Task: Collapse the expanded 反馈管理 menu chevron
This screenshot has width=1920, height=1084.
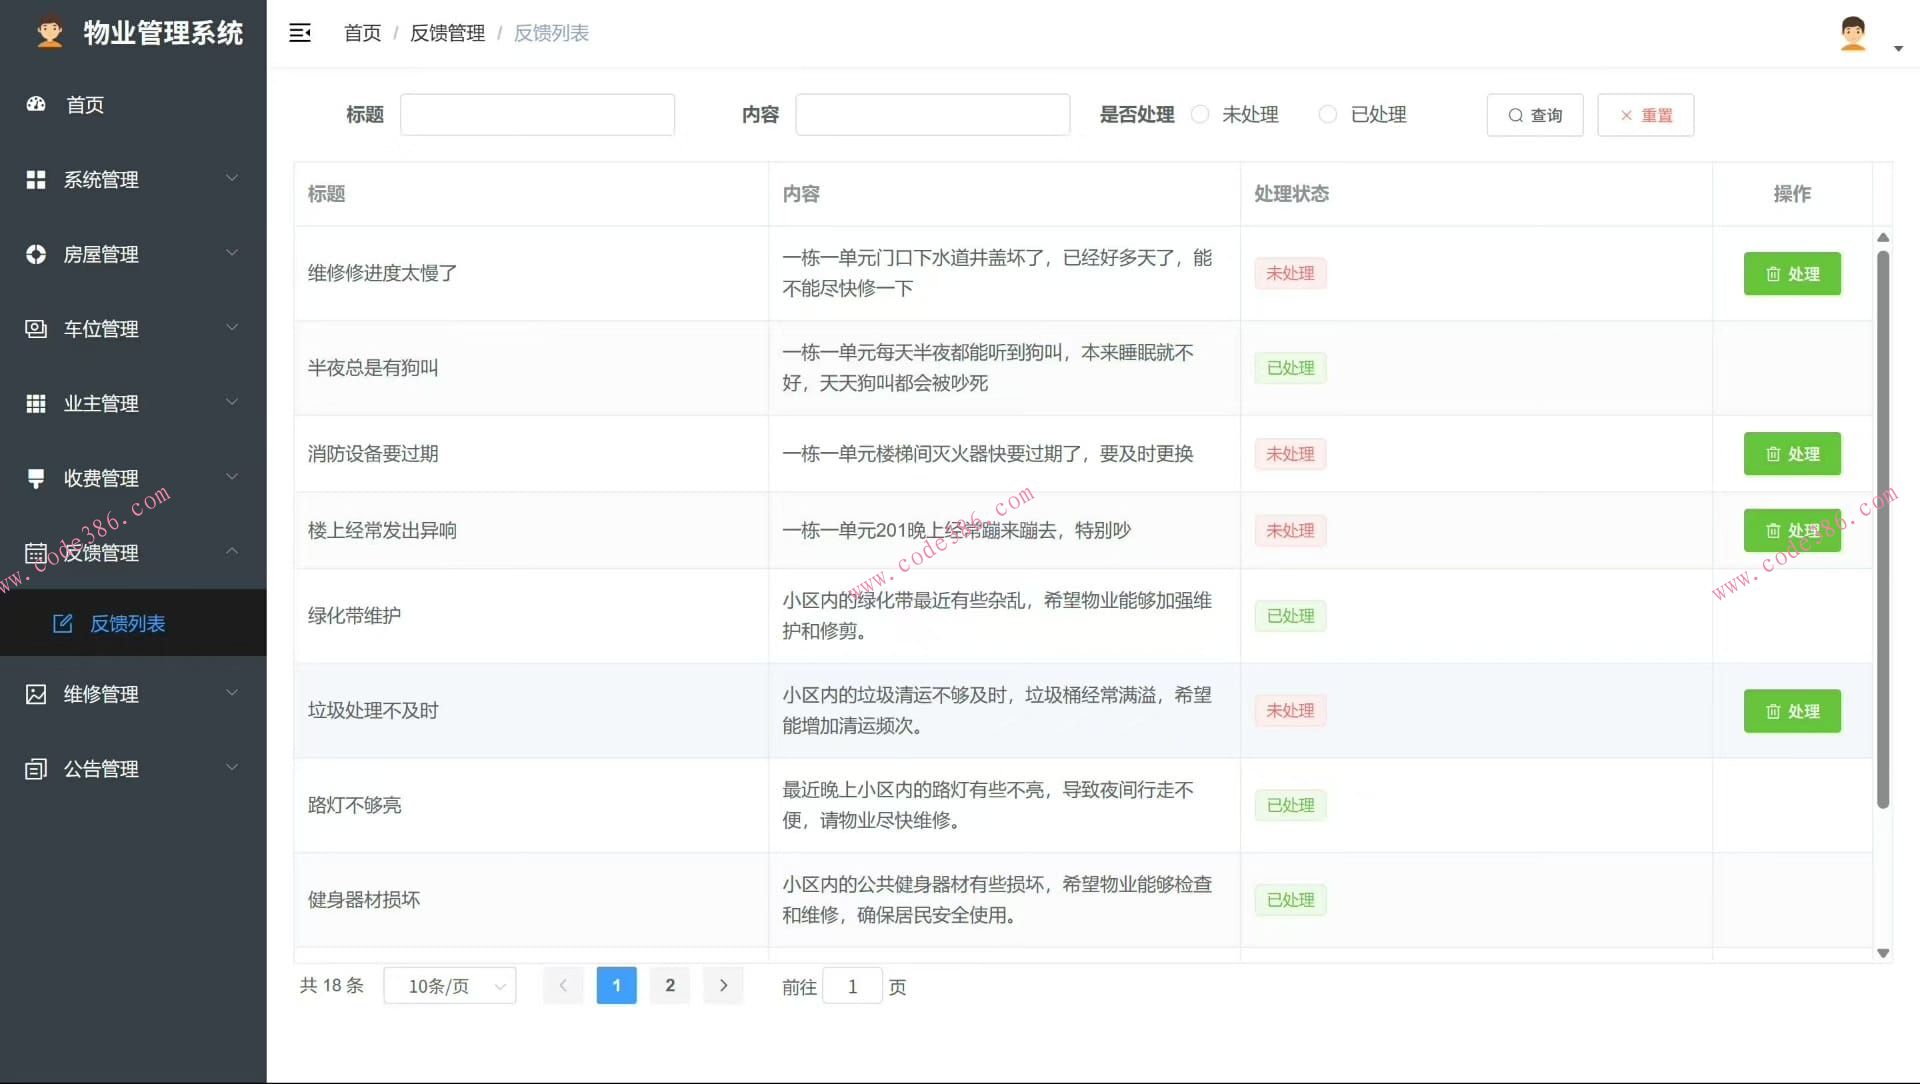Action: tap(232, 551)
